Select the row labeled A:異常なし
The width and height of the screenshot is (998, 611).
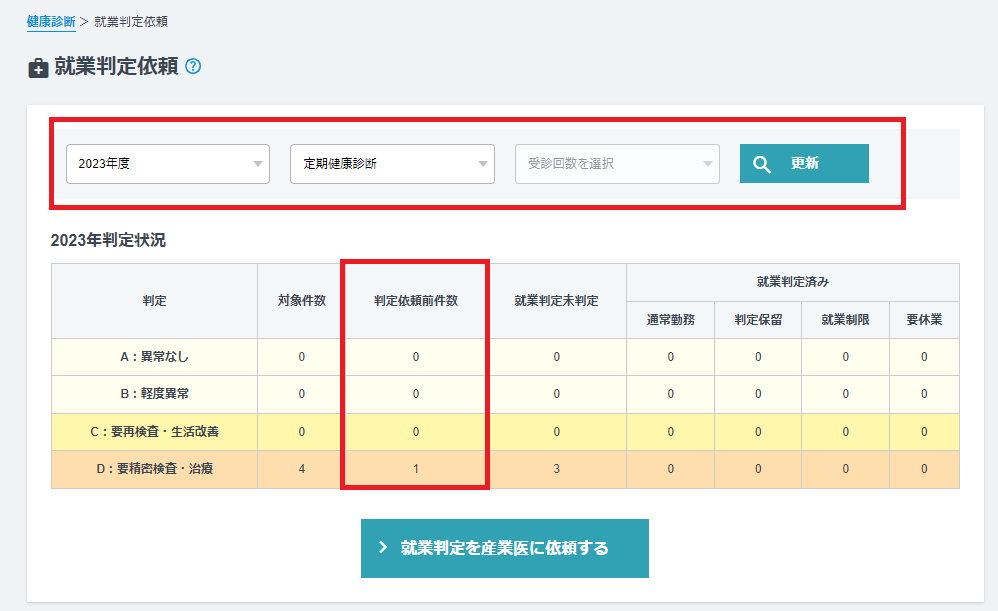pos(154,357)
